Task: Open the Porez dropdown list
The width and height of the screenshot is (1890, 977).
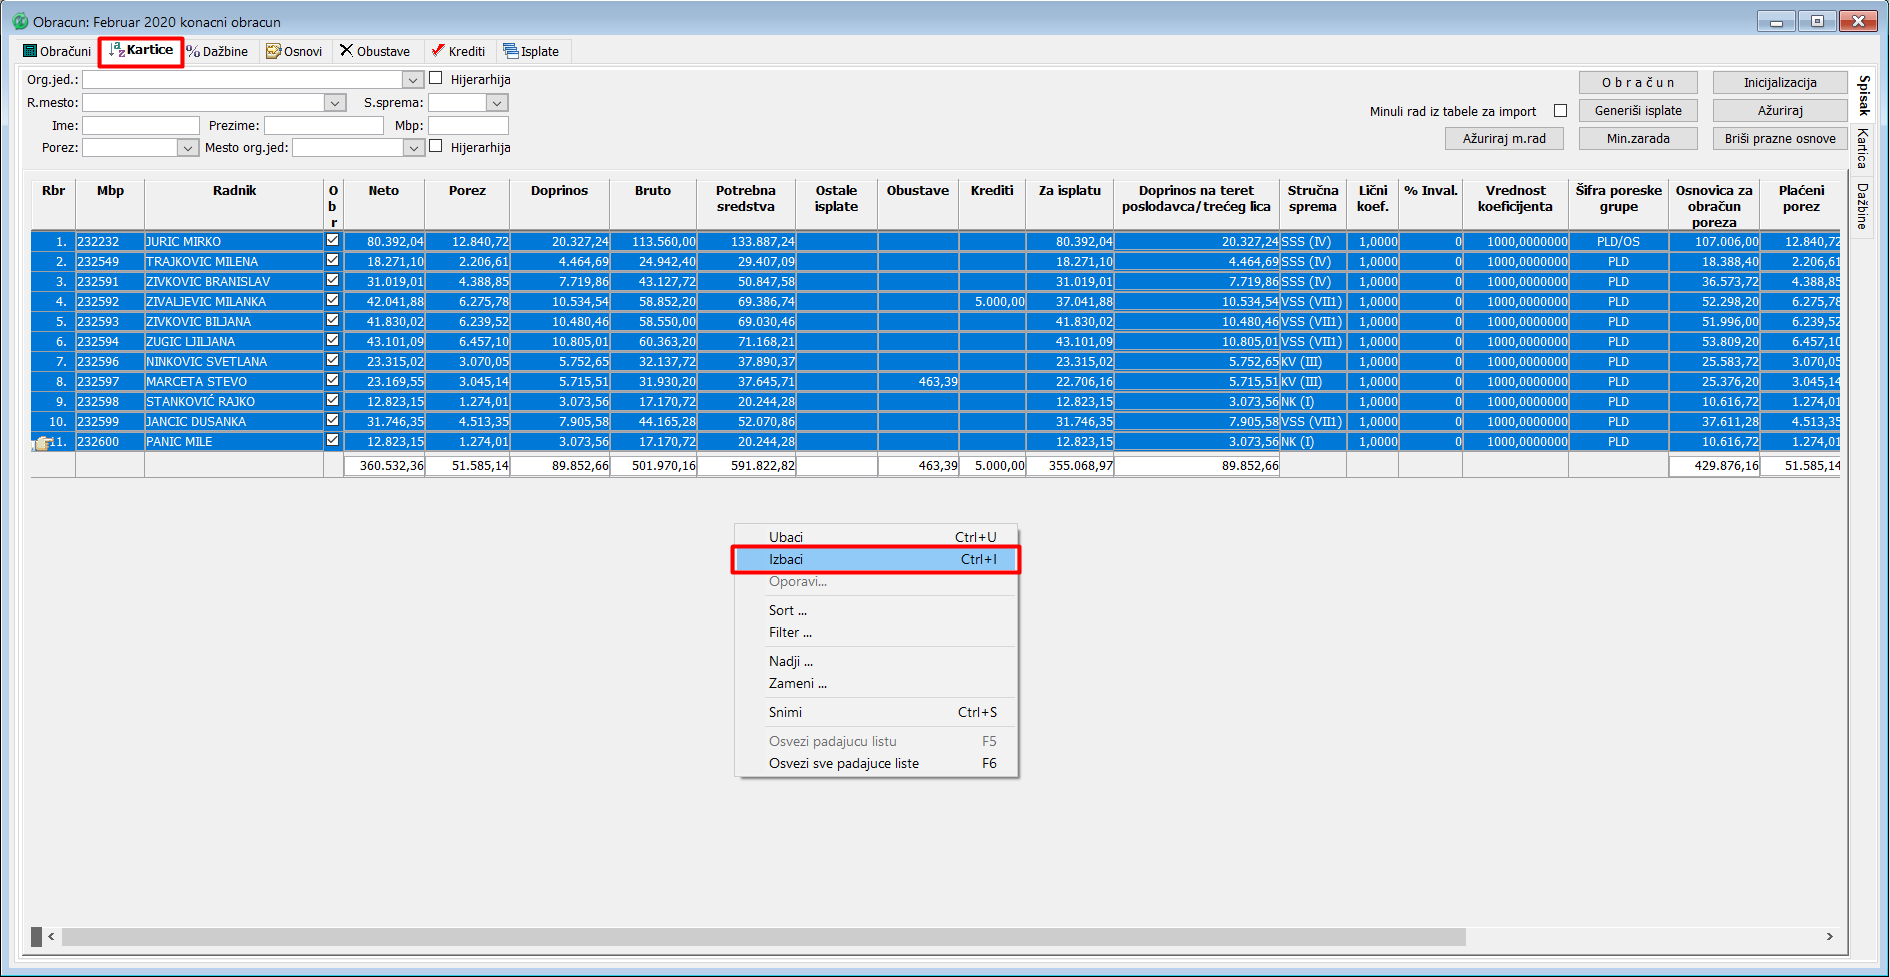Action: point(187,148)
